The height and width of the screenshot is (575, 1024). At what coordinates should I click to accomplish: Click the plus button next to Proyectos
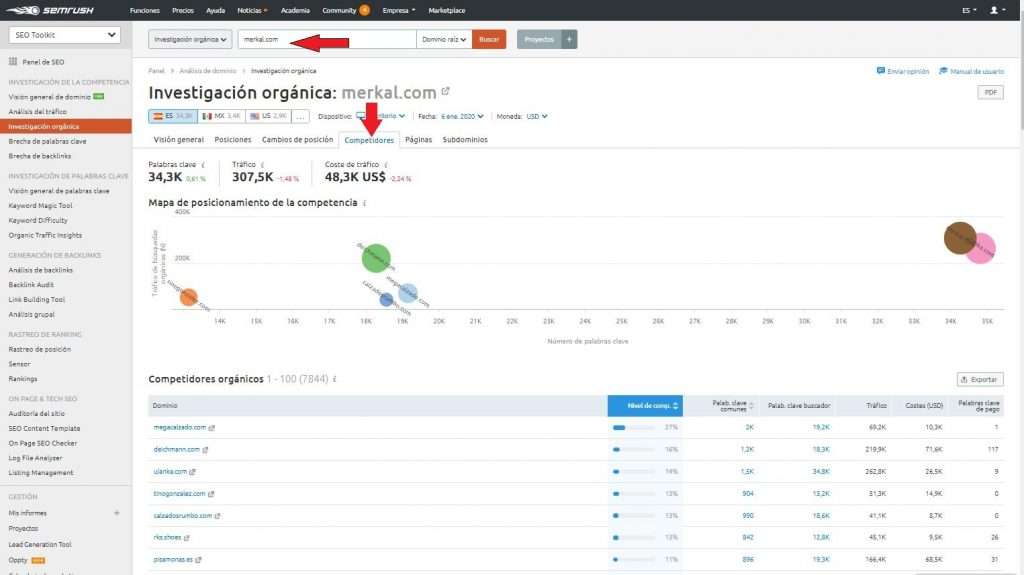click(569, 39)
